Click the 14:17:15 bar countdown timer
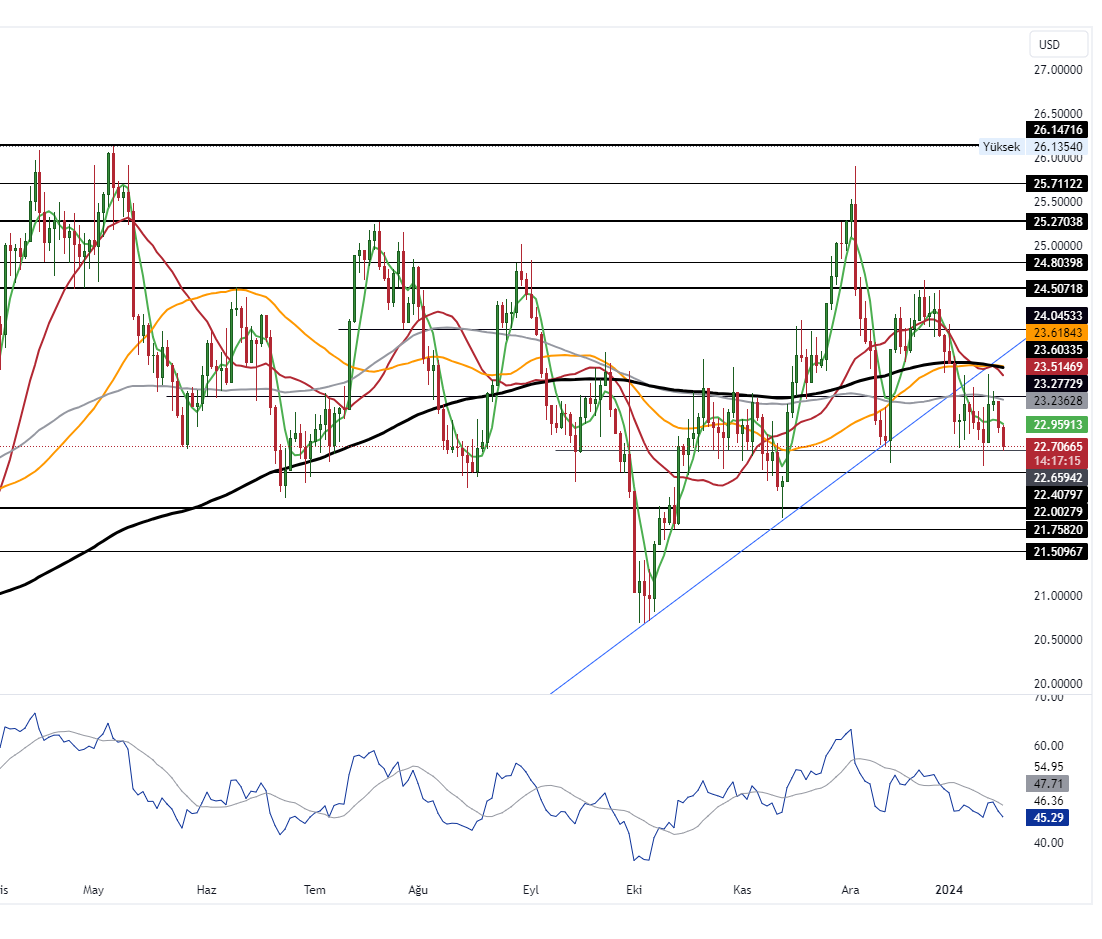Image resolution: width=1102 pixels, height=939 pixels. click(1058, 460)
